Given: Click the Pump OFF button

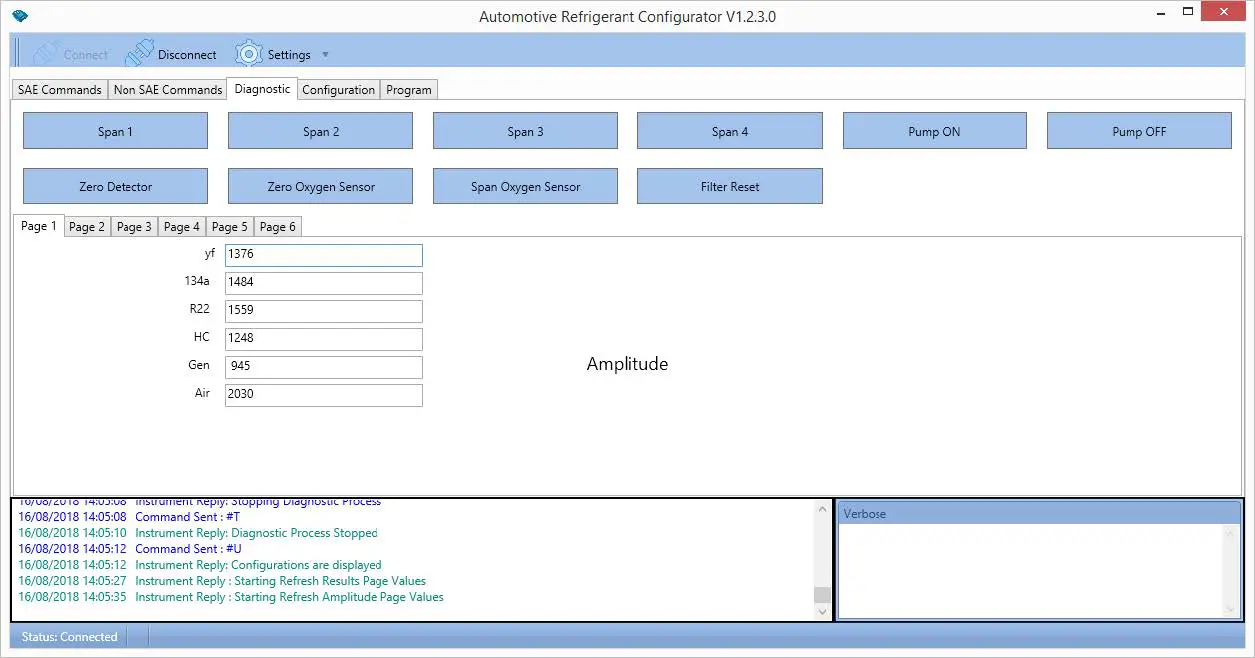Looking at the screenshot, I should 1139,131.
